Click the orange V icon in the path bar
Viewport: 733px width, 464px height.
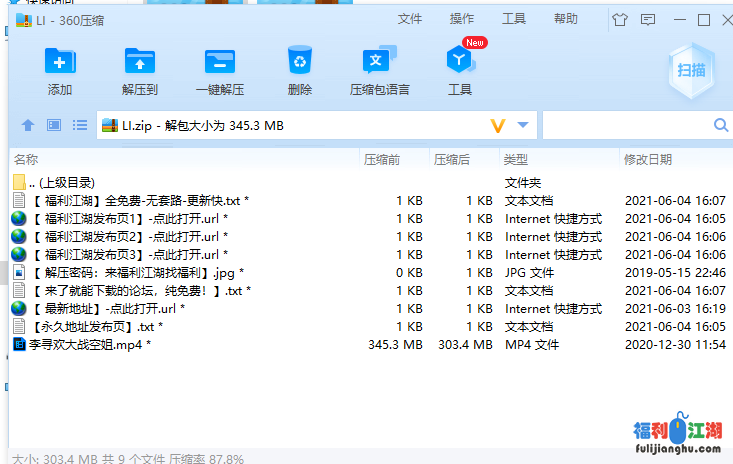tap(498, 126)
